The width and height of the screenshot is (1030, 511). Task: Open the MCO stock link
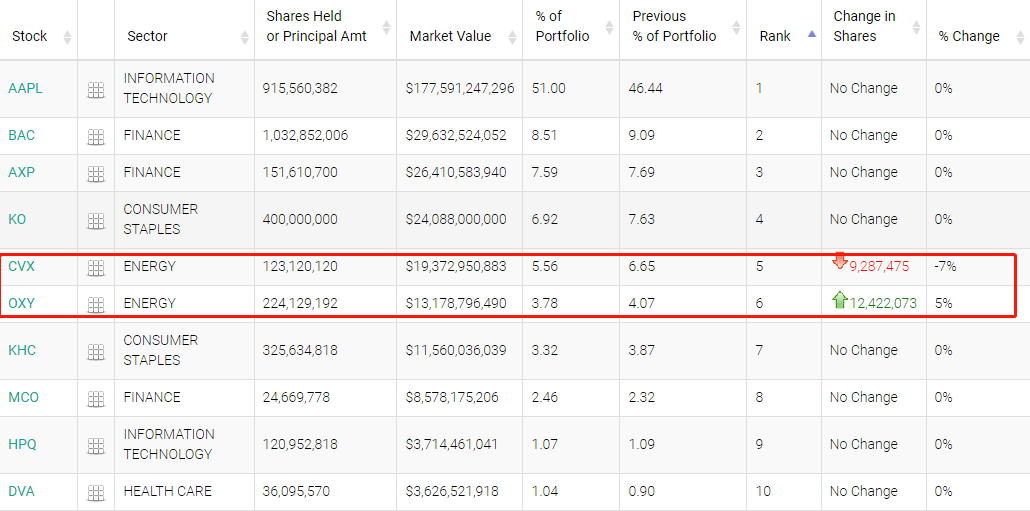click(23, 397)
